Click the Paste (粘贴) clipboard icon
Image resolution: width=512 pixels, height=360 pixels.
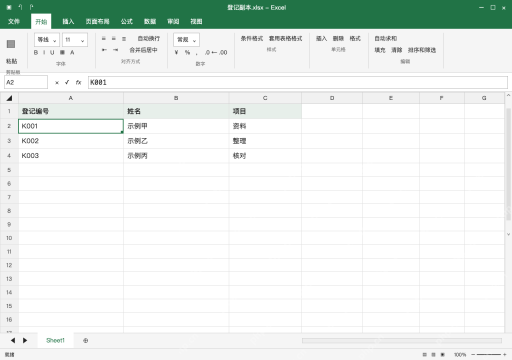(11, 44)
